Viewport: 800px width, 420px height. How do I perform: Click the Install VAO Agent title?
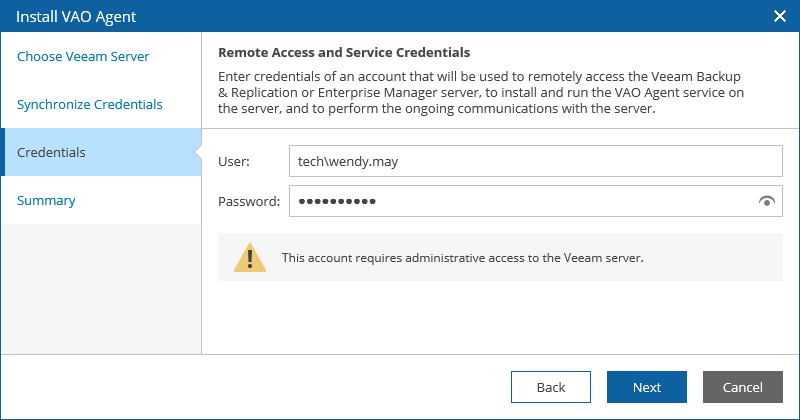click(76, 17)
